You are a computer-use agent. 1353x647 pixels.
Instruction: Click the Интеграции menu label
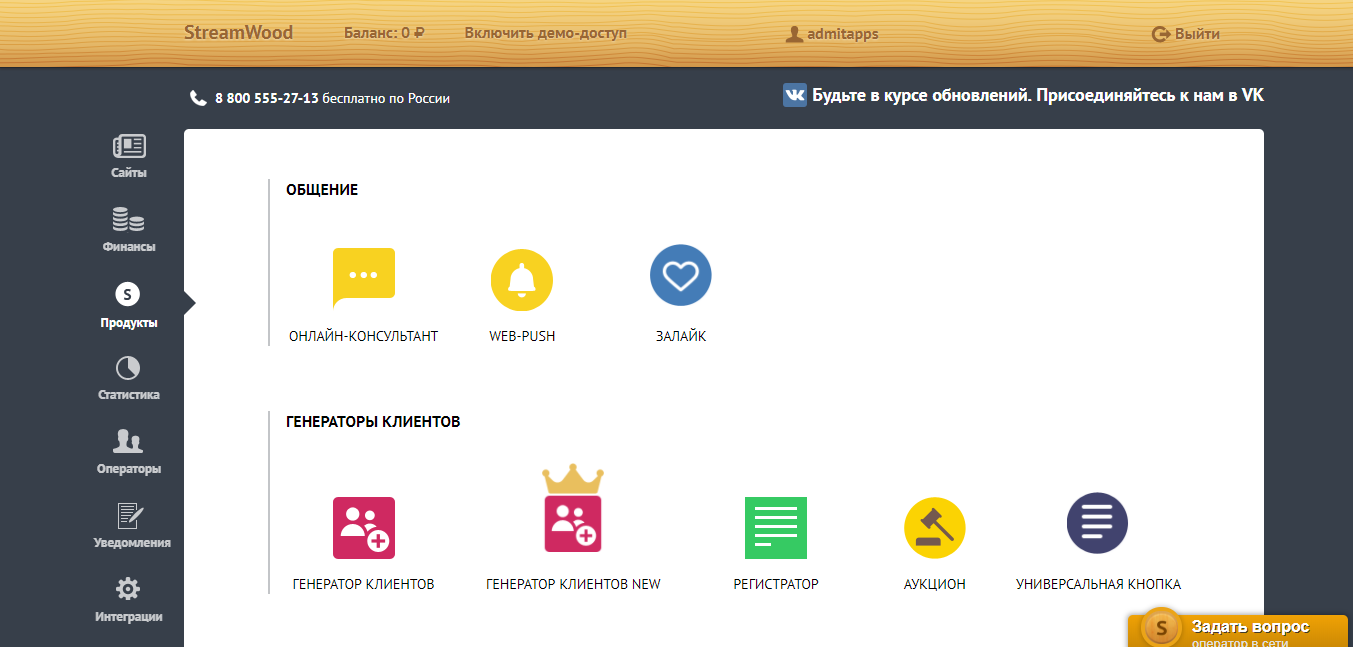129,617
